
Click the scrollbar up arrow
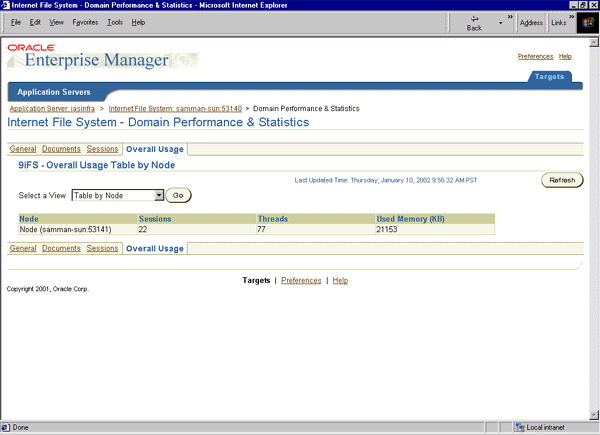click(x=594, y=42)
